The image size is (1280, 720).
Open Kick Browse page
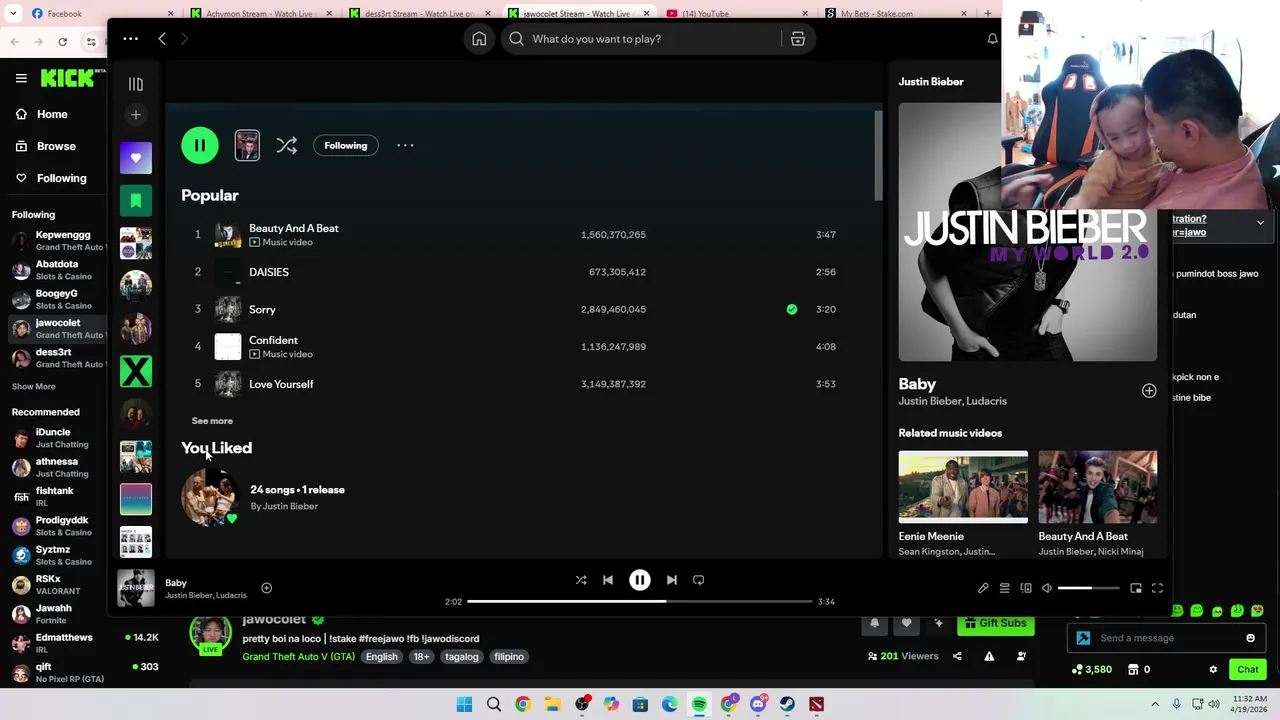(x=45, y=146)
